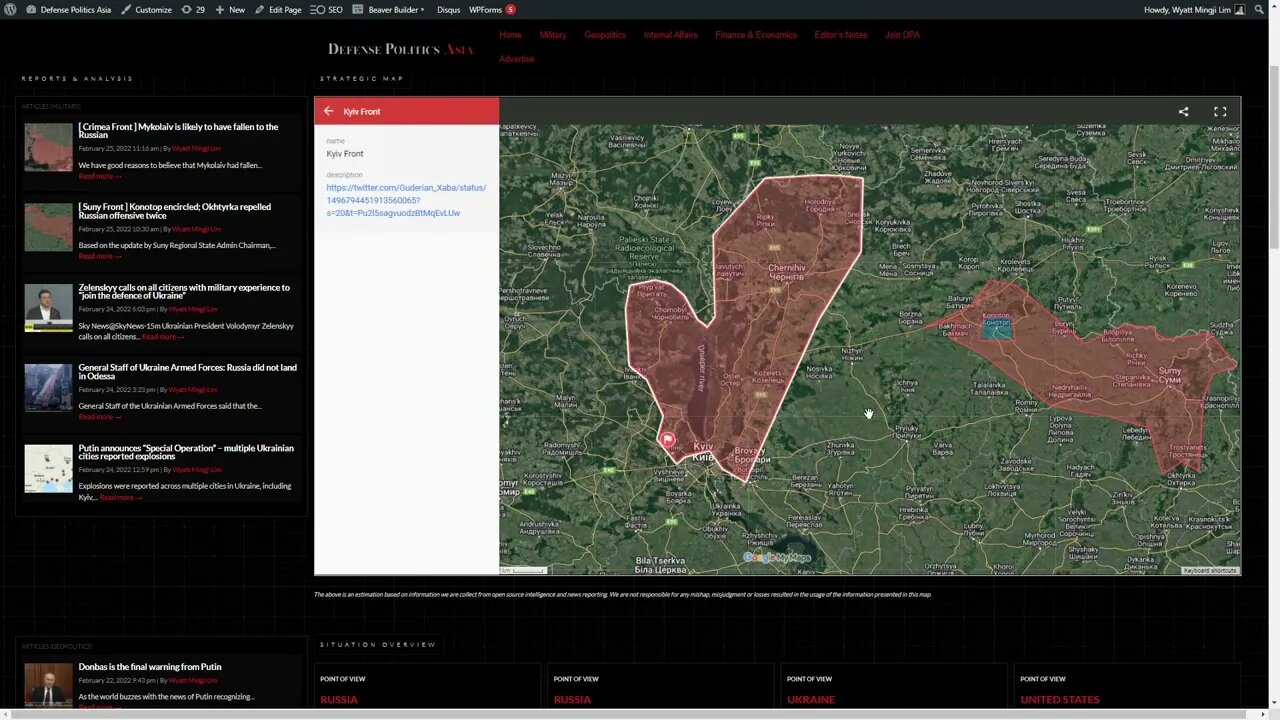Read more on the Zelenskyy Sky News article
The image size is (1280, 720).
click(x=163, y=337)
